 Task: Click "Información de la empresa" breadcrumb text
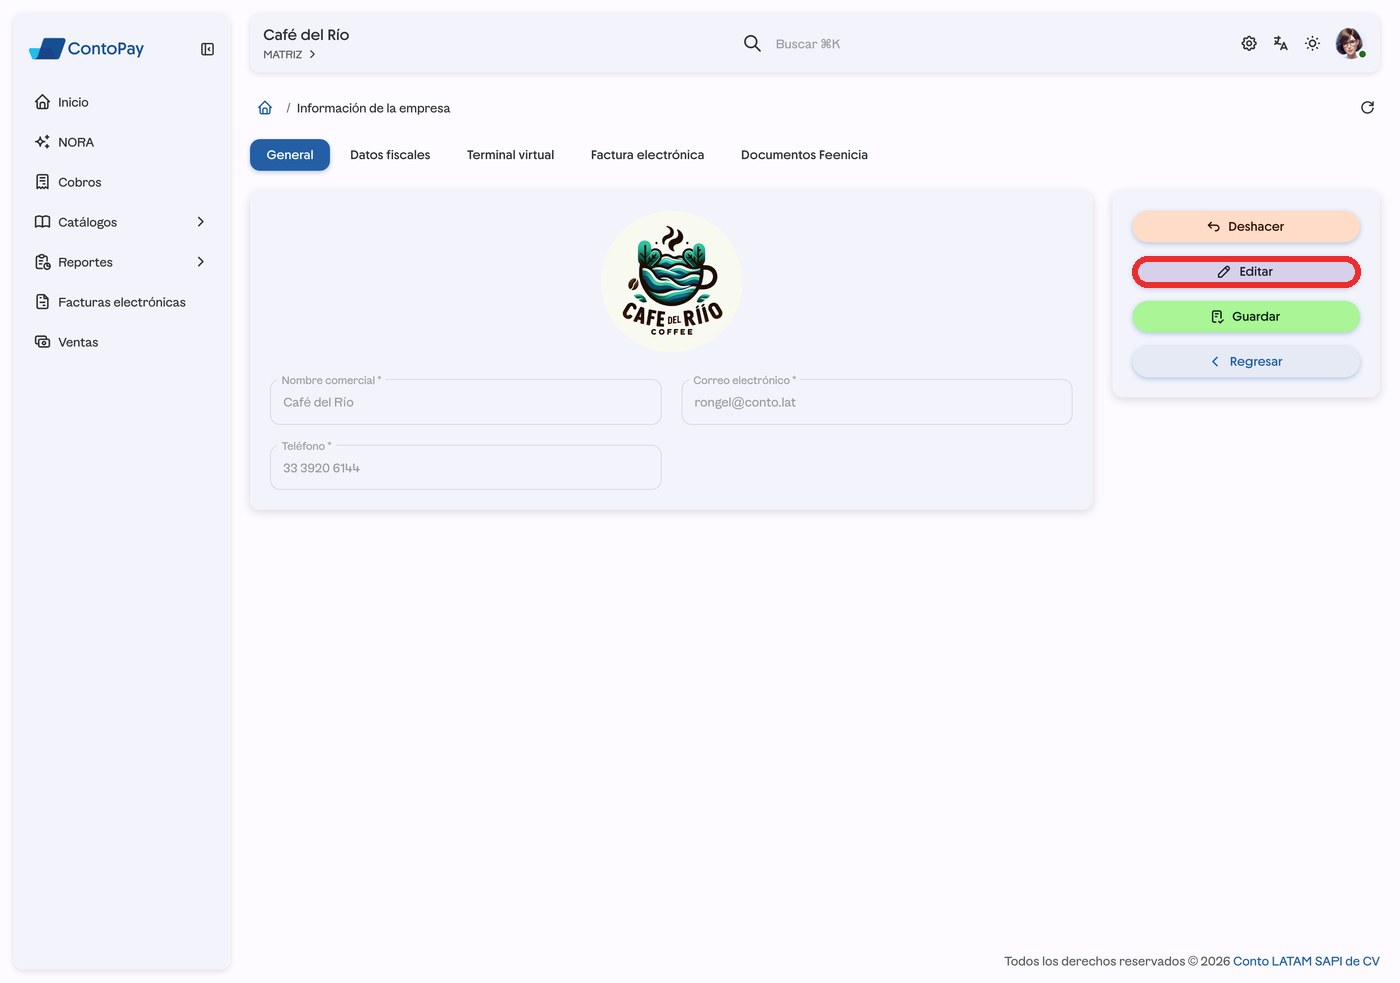click(x=373, y=108)
